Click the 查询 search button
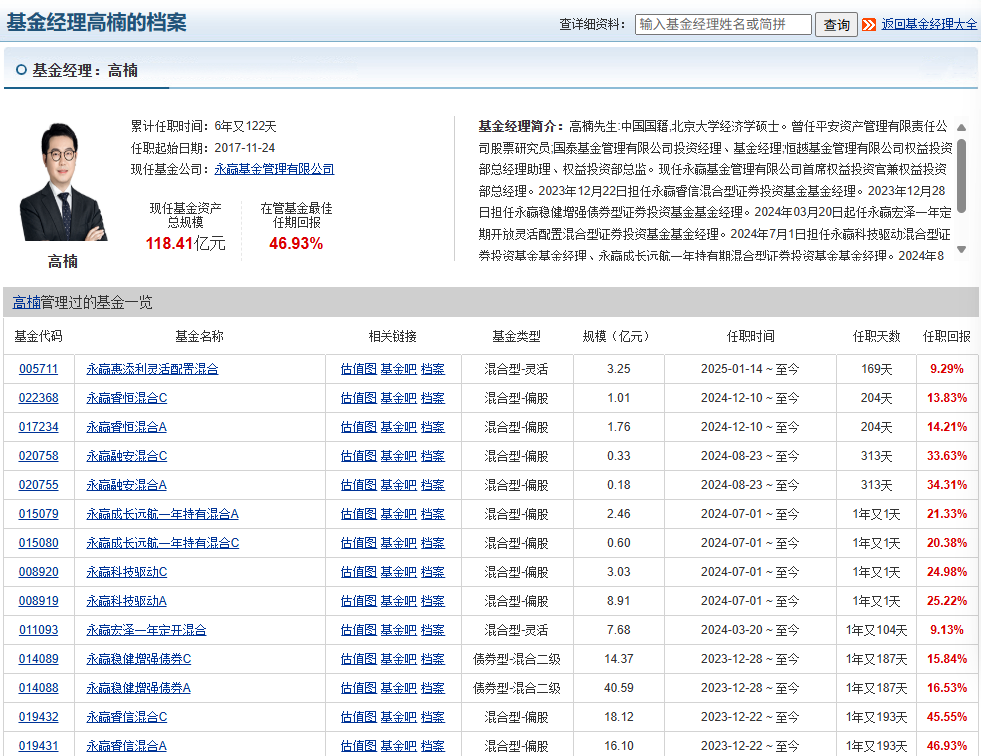Viewport: 981px width, 756px height. coord(836,24)
